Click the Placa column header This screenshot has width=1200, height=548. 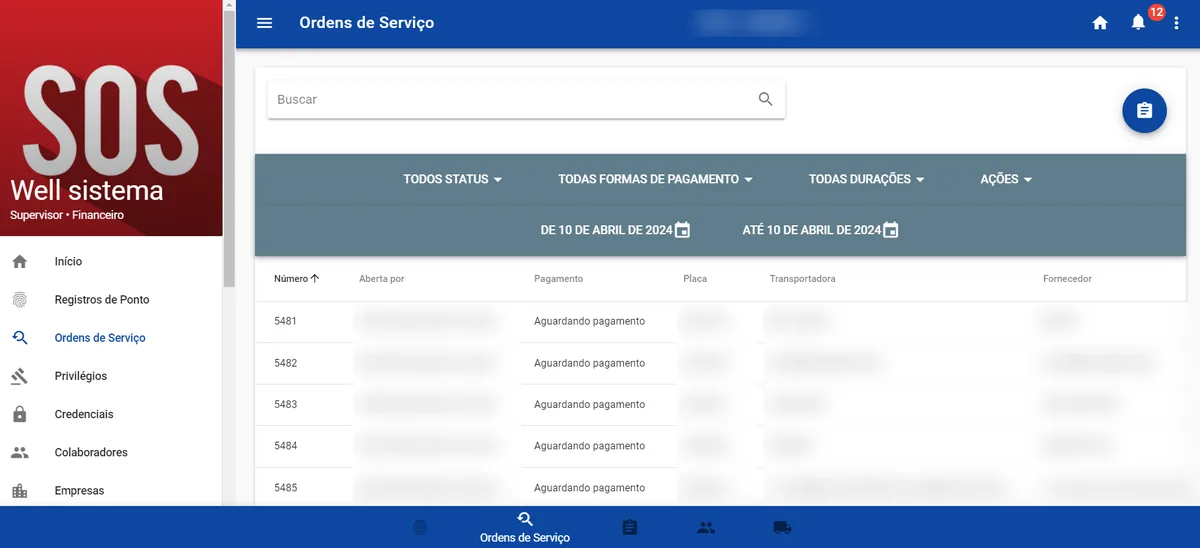695,279
